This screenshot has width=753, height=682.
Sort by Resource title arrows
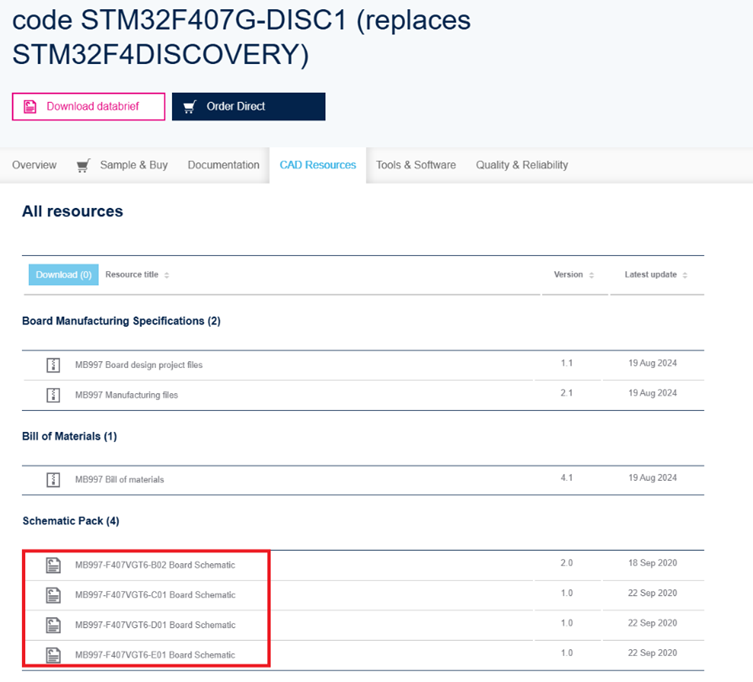pos(167,275)
